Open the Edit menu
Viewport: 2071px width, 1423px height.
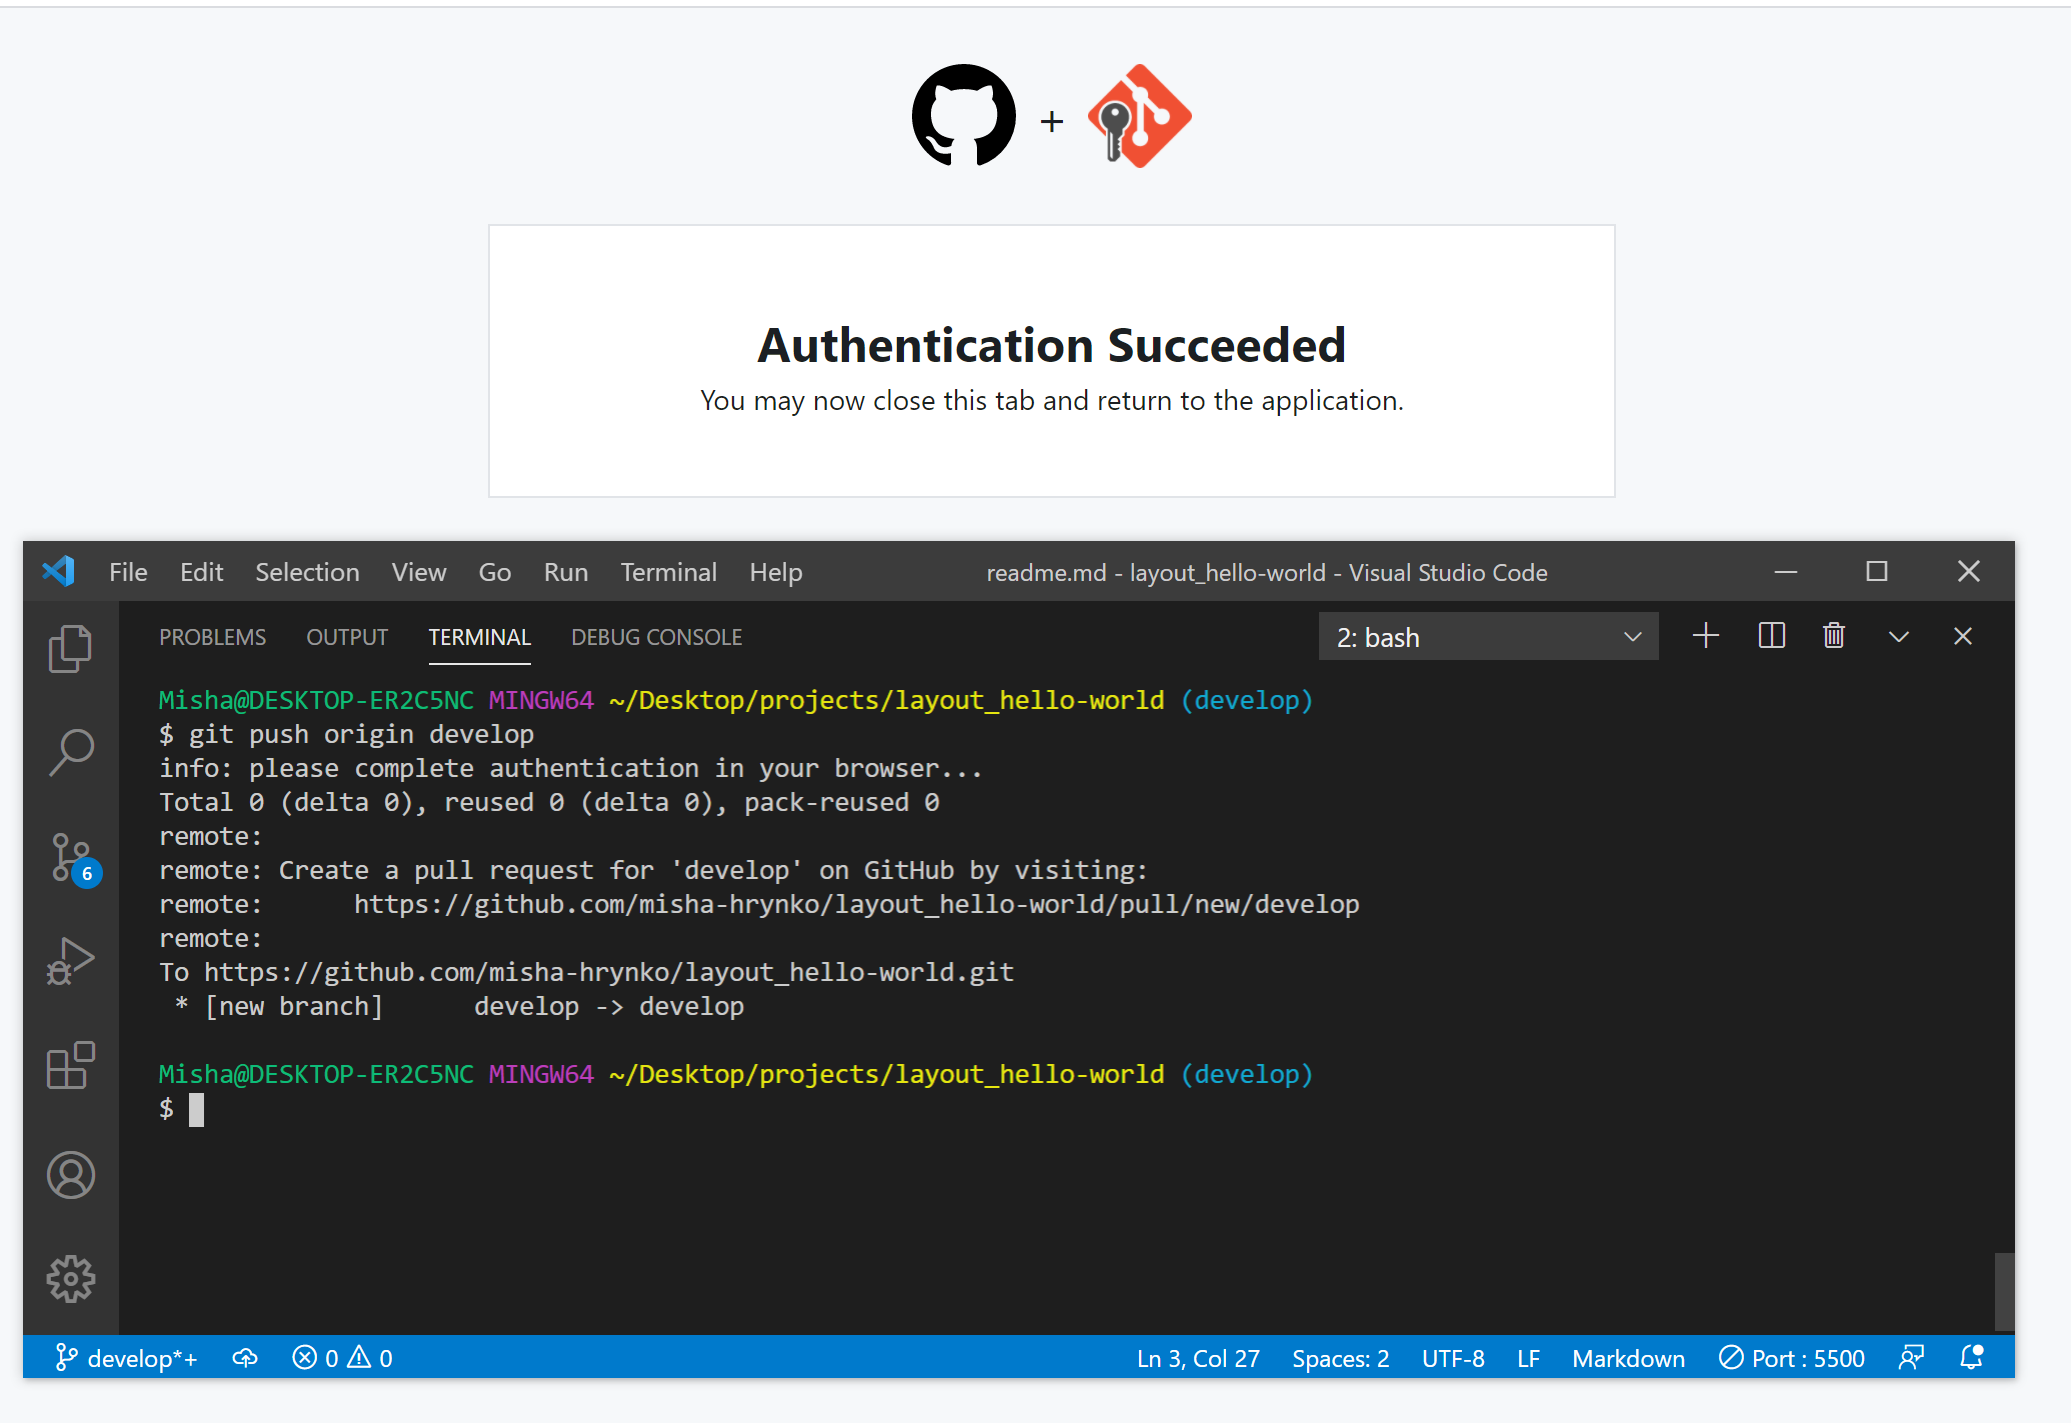201,572
